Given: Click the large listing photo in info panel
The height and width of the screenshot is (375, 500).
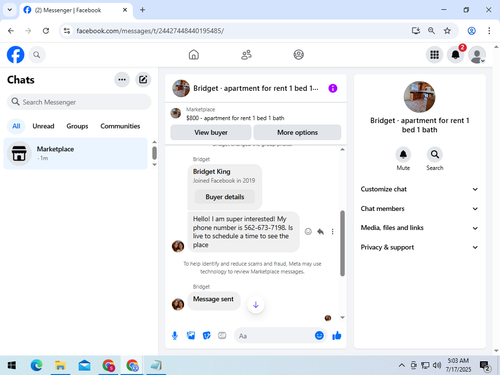Looking at the screenshot, I should click(x=419, y=97).
